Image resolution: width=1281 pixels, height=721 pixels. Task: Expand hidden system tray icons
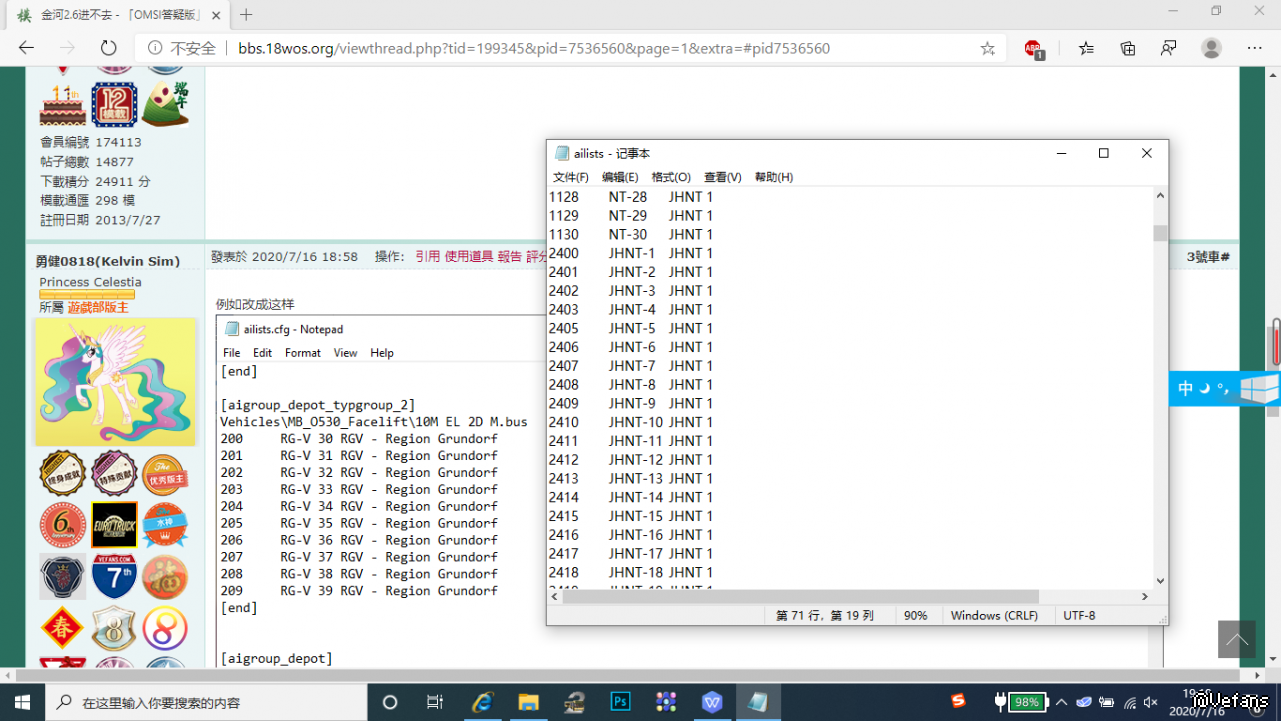(x=1061, y=702)
